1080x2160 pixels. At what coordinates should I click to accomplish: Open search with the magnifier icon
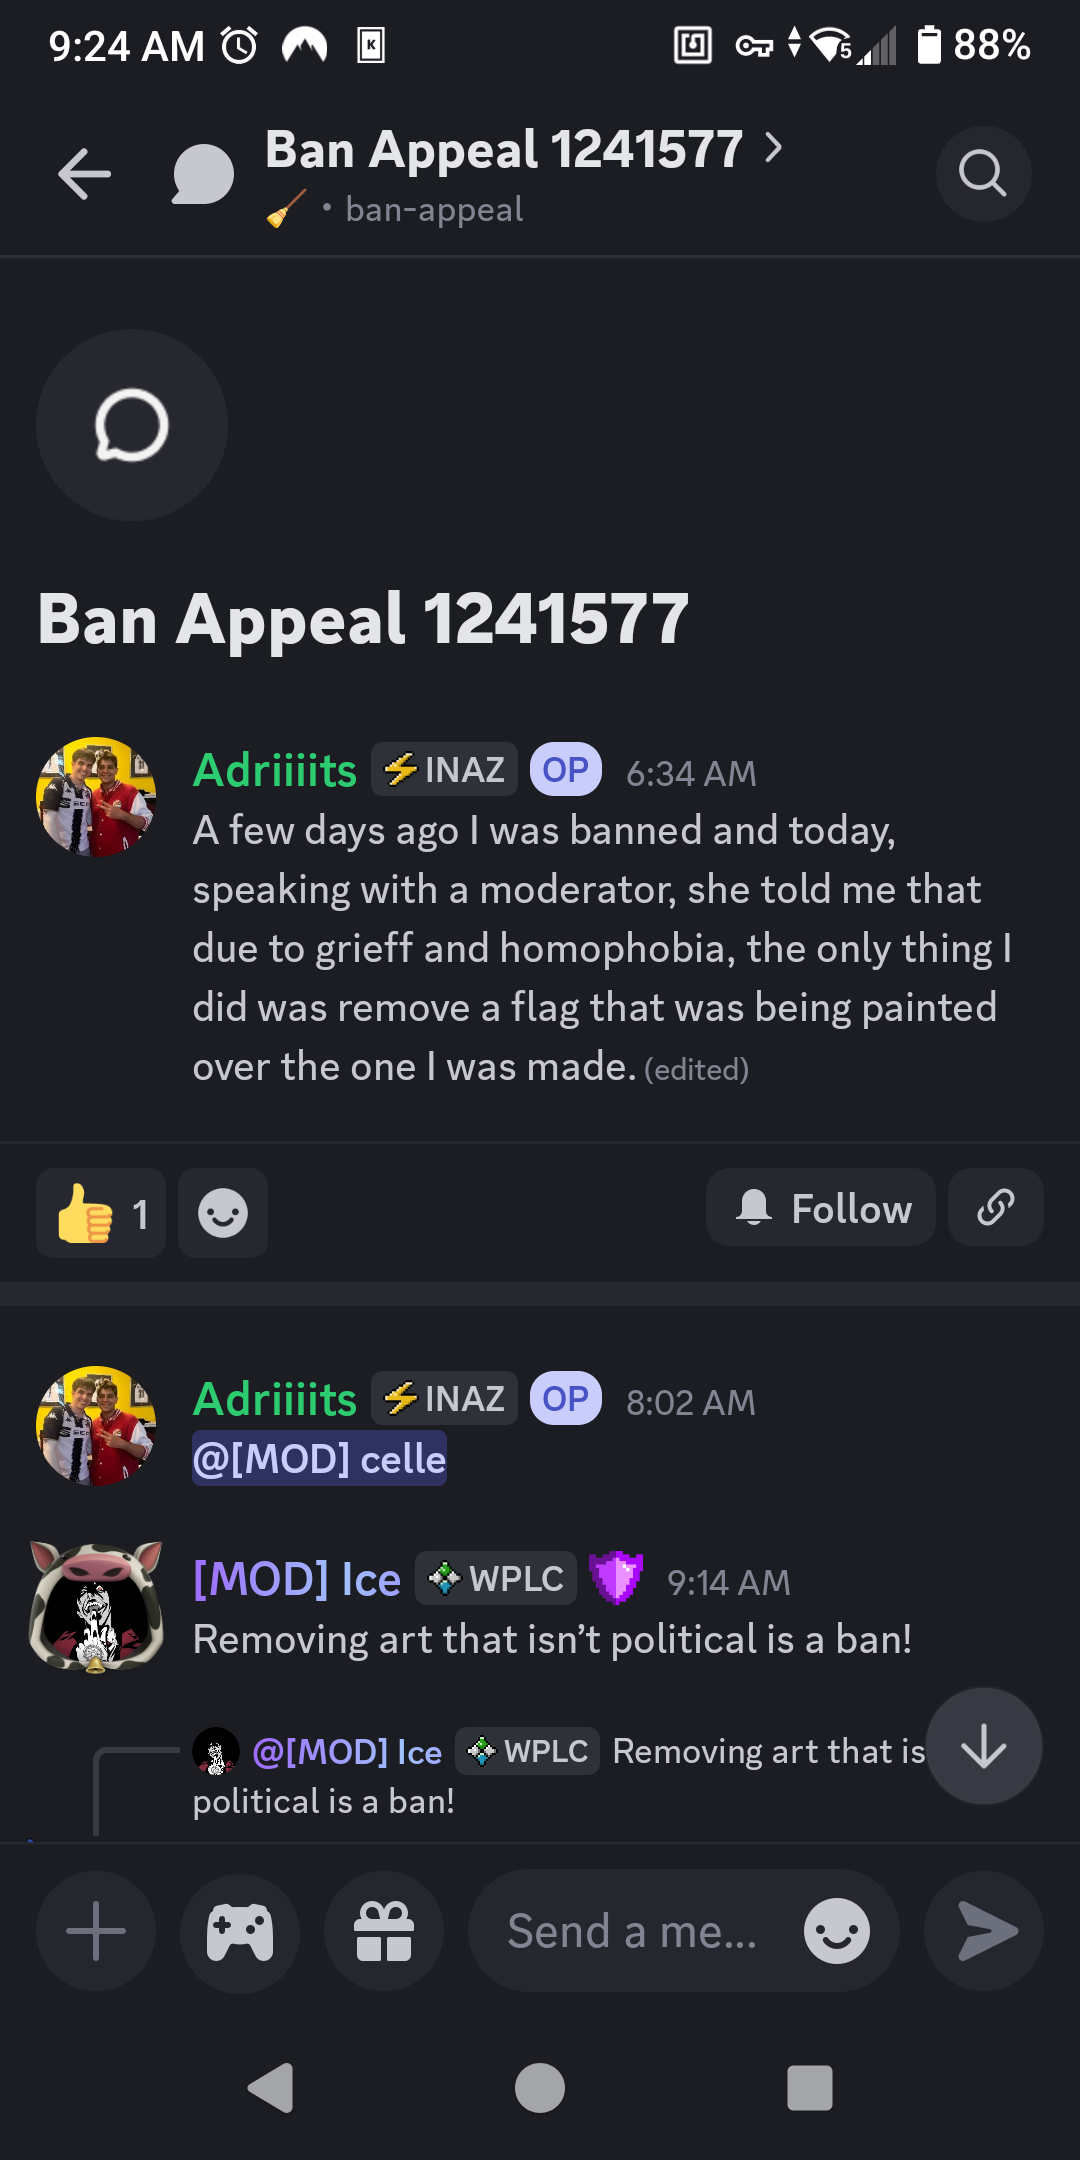983,174
